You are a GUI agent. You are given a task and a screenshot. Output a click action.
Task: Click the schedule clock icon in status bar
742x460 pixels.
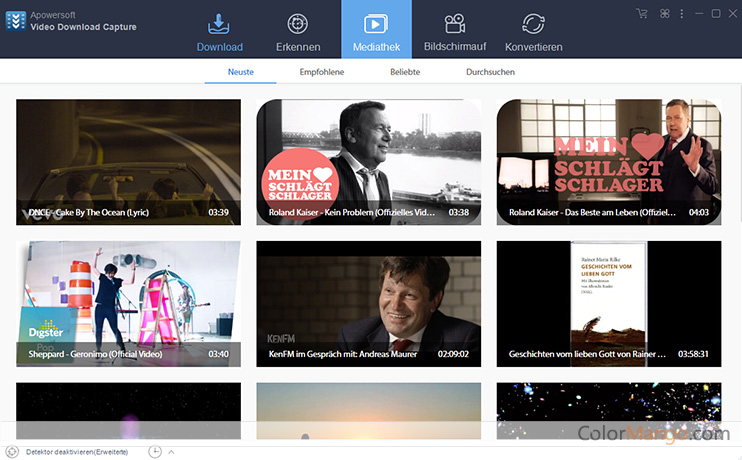pyautogui.click(x=155, y=451)
